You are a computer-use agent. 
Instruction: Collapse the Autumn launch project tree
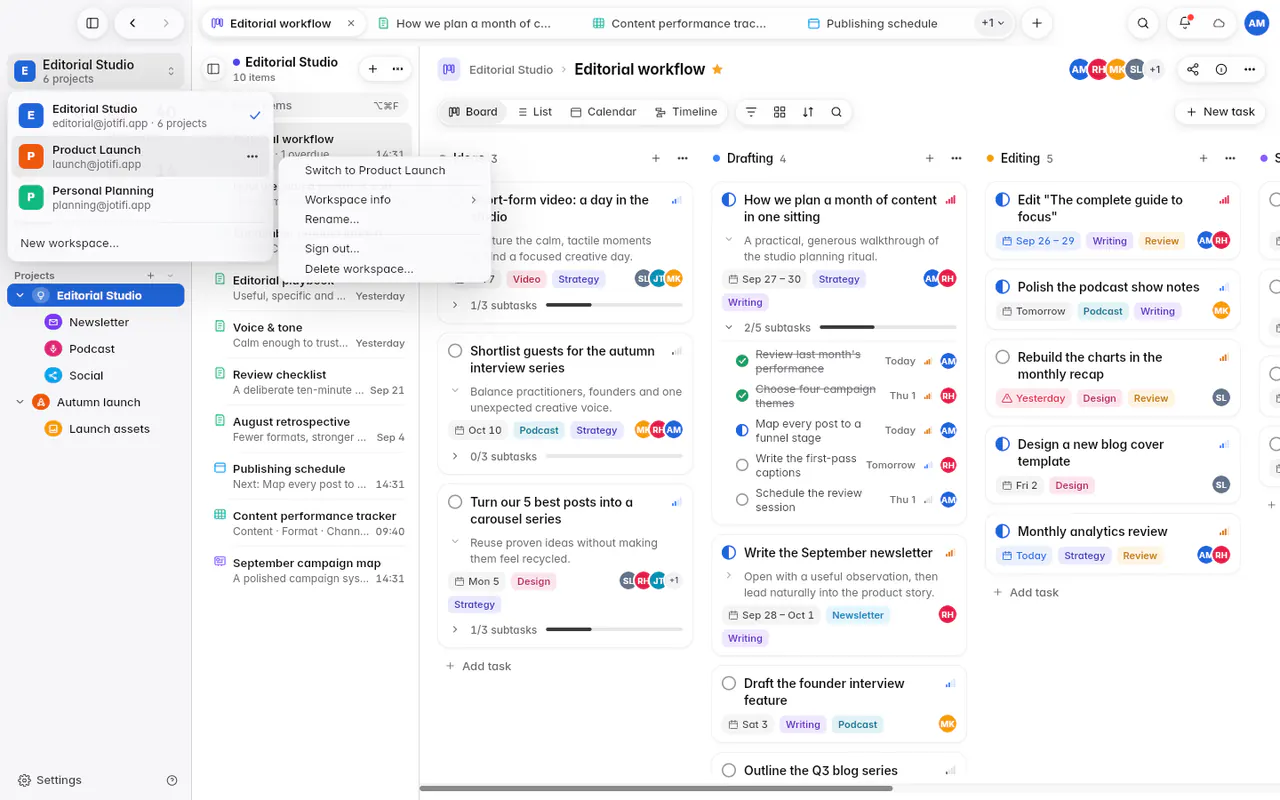[x=20, y=402]
